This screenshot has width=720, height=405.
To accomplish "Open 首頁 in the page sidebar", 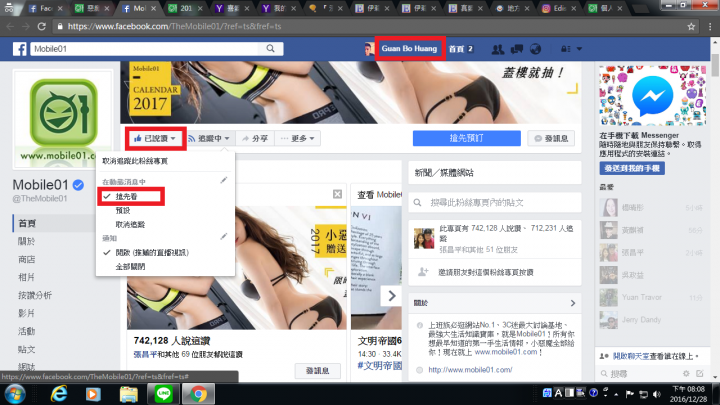I will pos(27,223).
